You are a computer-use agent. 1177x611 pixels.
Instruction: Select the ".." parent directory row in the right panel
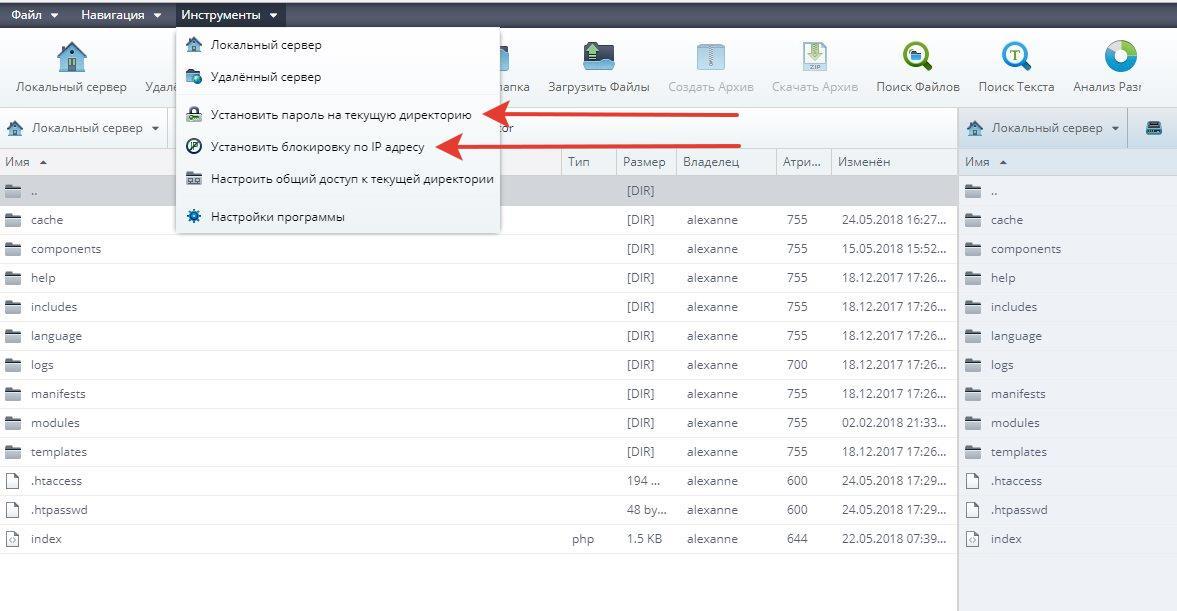1068,191
